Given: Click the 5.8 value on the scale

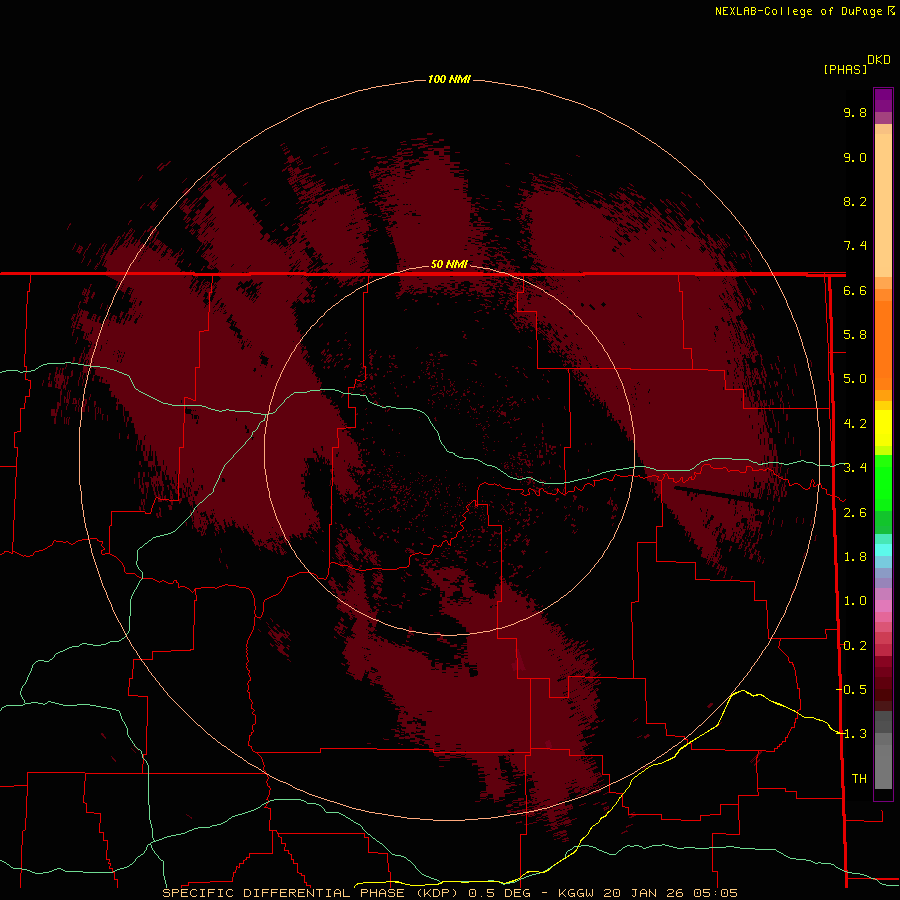Looking at the screenshot, I should pyautogui.click(x=855, y=335).
